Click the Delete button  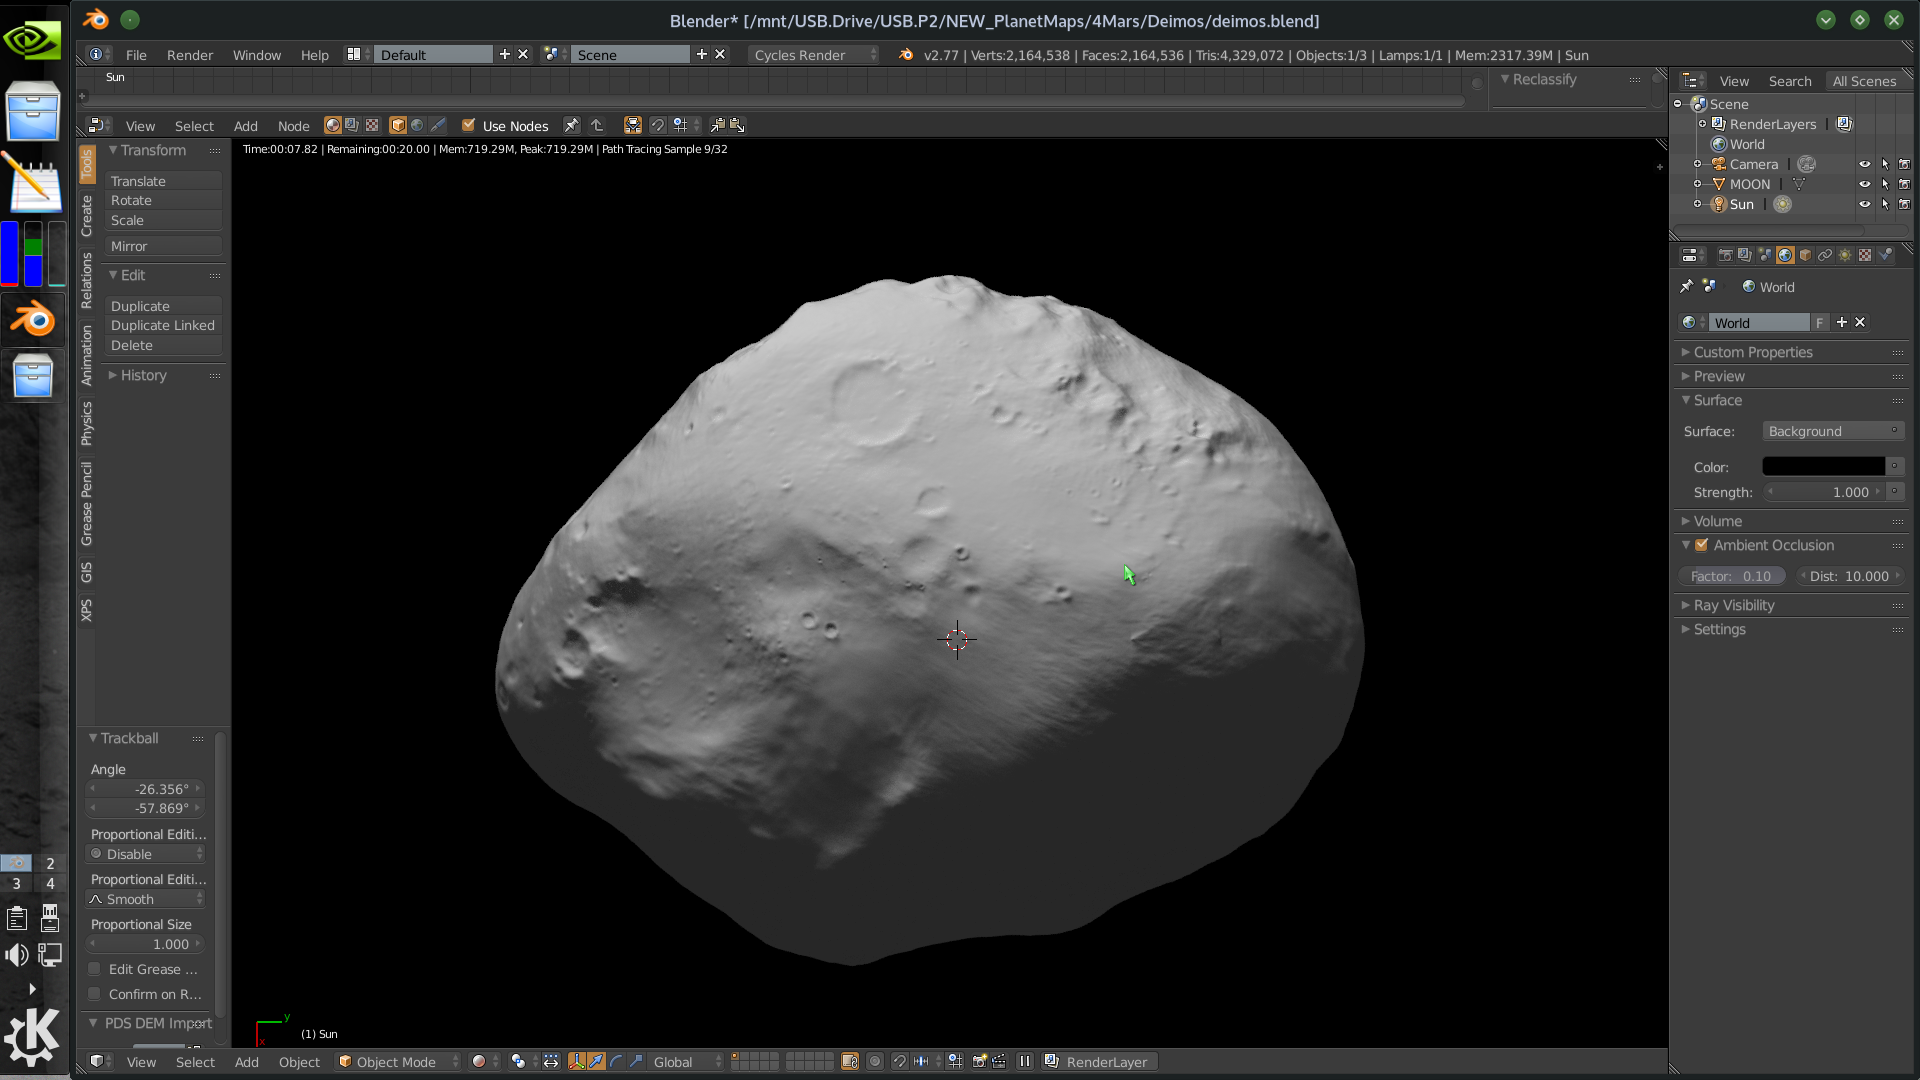click(163, 345)
